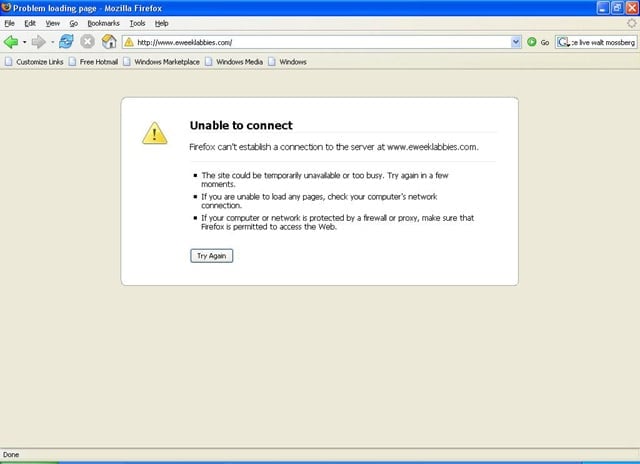
Task: Click the Unable to connect heading
Action: (241, 125)
